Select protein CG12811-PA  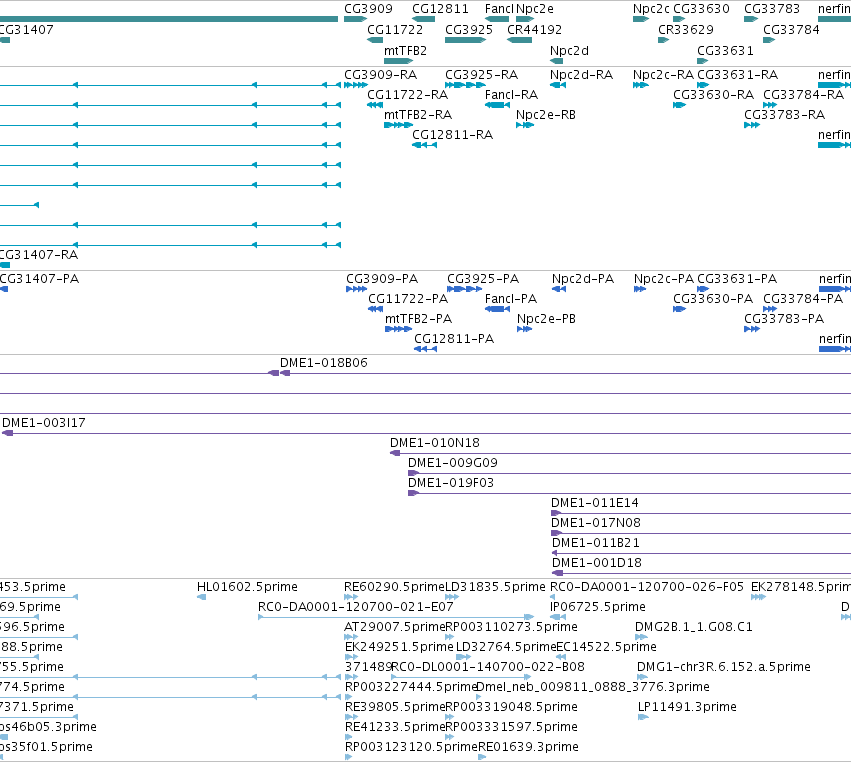[x=454, y=339]
